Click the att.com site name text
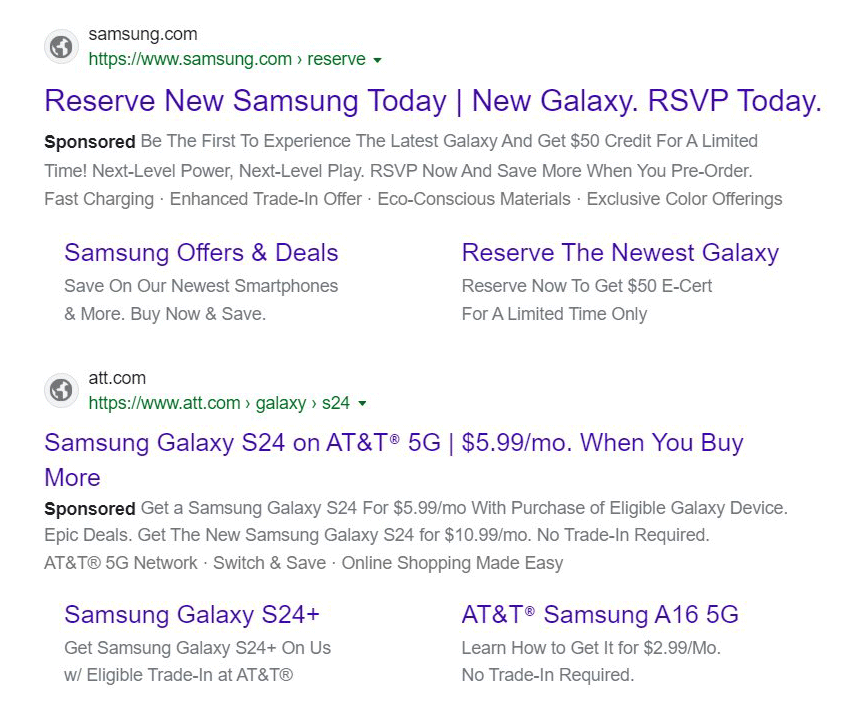The image size is (844, 710). coord(117,378)
